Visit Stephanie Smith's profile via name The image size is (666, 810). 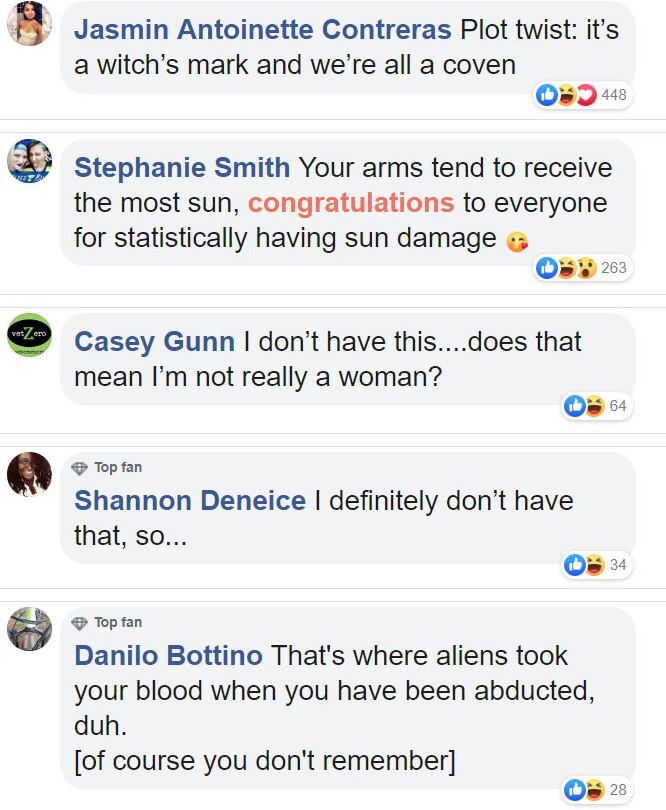[182, 168]
